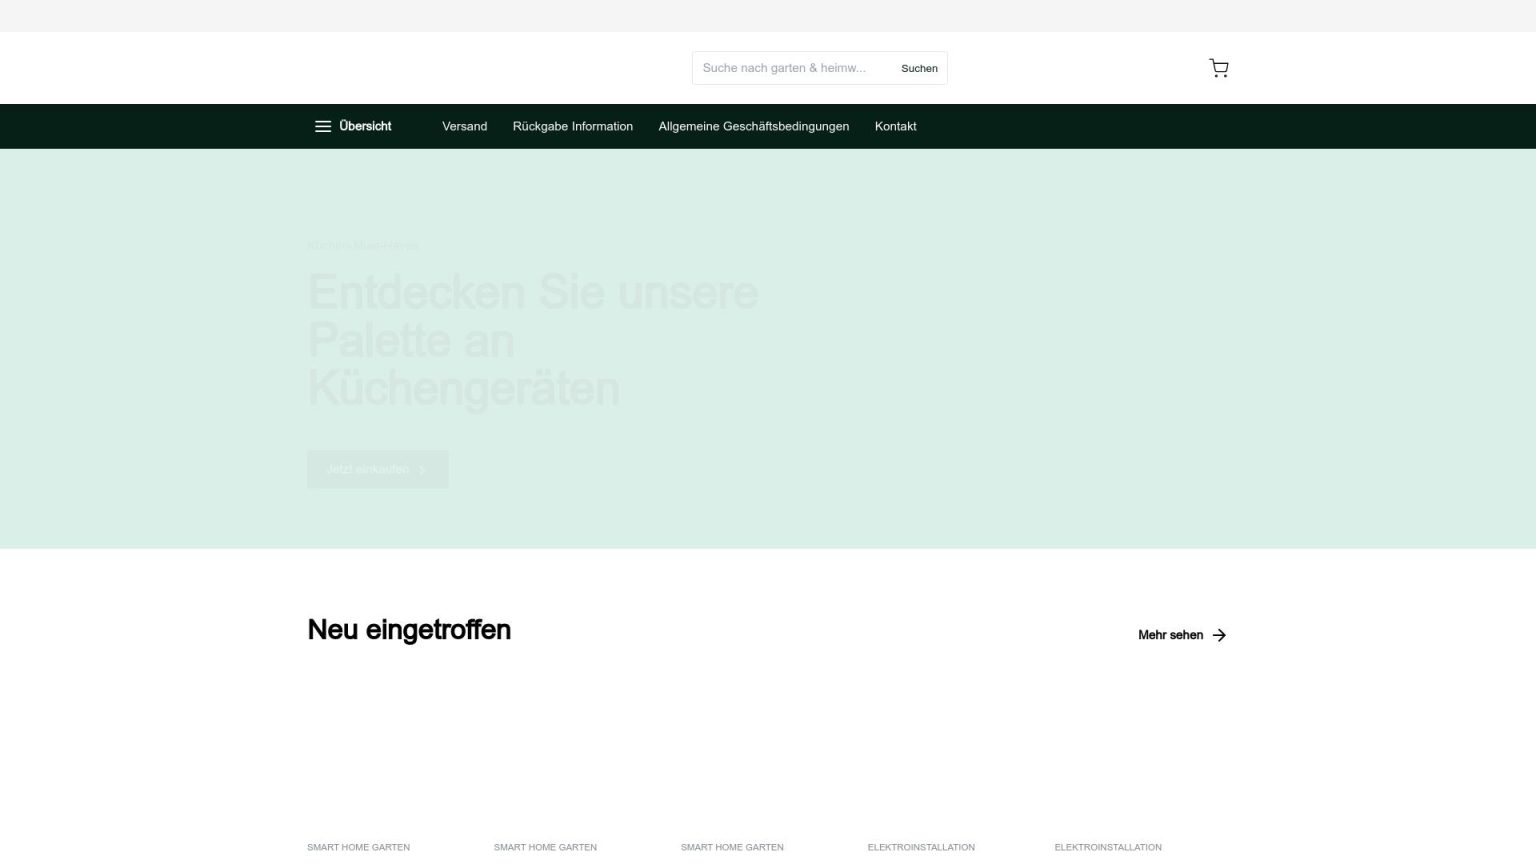Click the first SMART HOME GARTEN label
The image size is (1536, 864).
click(x=358, y=847)
